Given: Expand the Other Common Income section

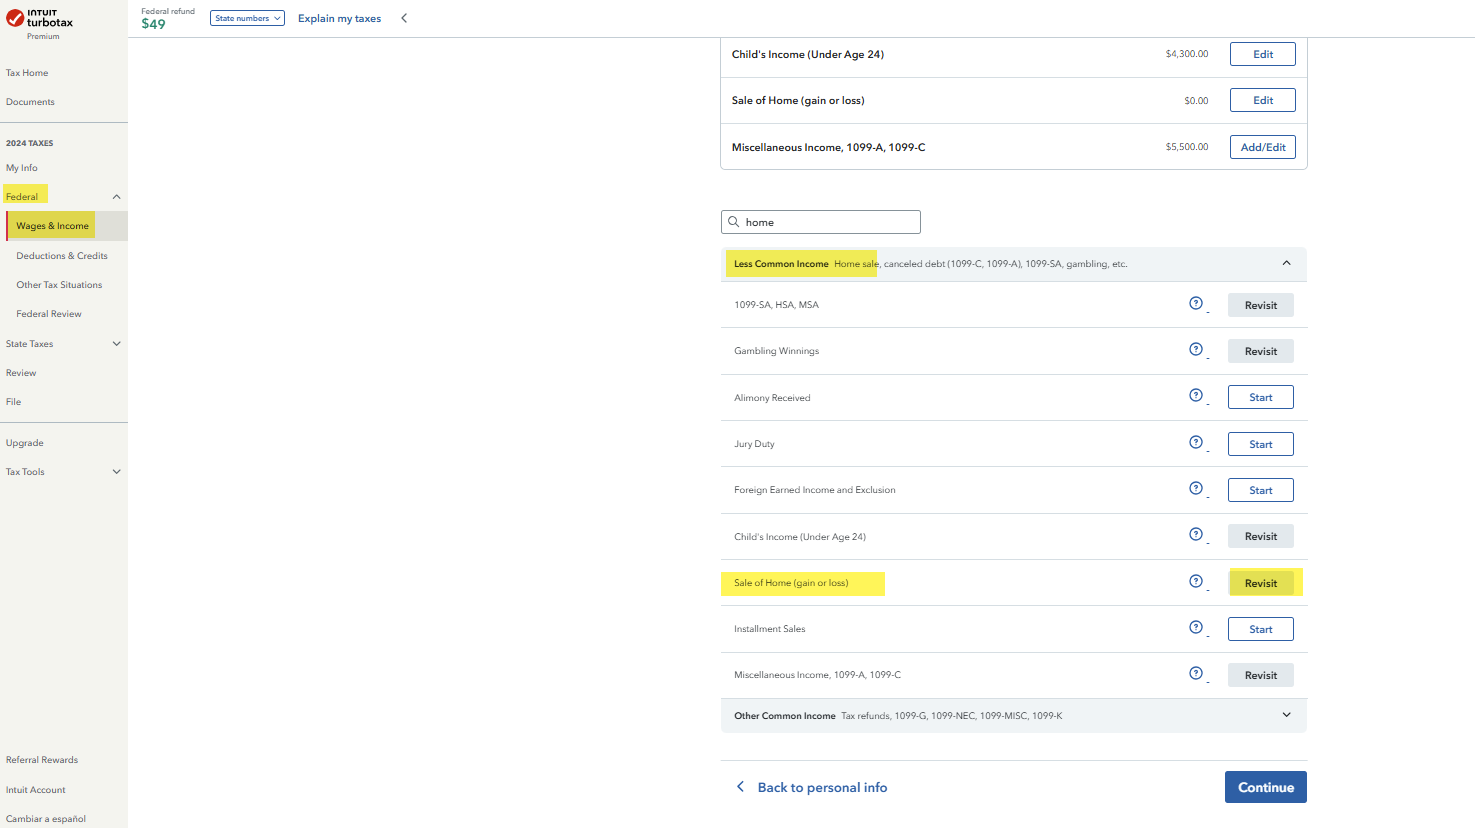Looking at the screenshot, I should (x=1286, y=715).
